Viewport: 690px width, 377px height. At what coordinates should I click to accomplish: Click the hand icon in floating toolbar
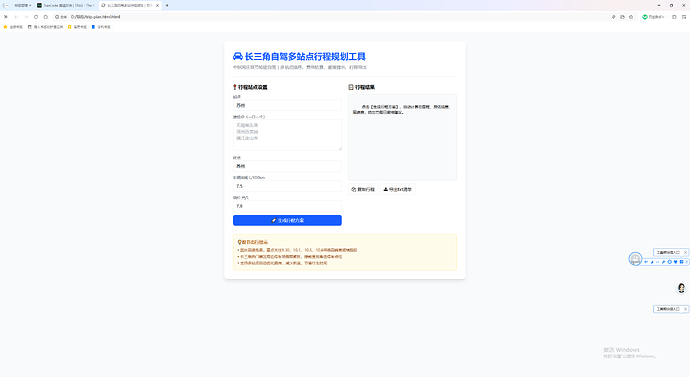(686, 262)
